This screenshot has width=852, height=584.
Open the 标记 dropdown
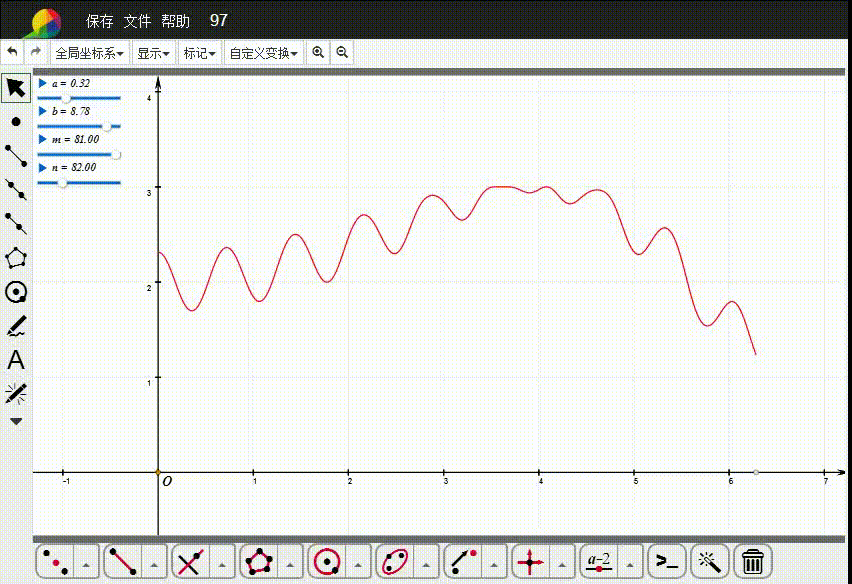199,53
